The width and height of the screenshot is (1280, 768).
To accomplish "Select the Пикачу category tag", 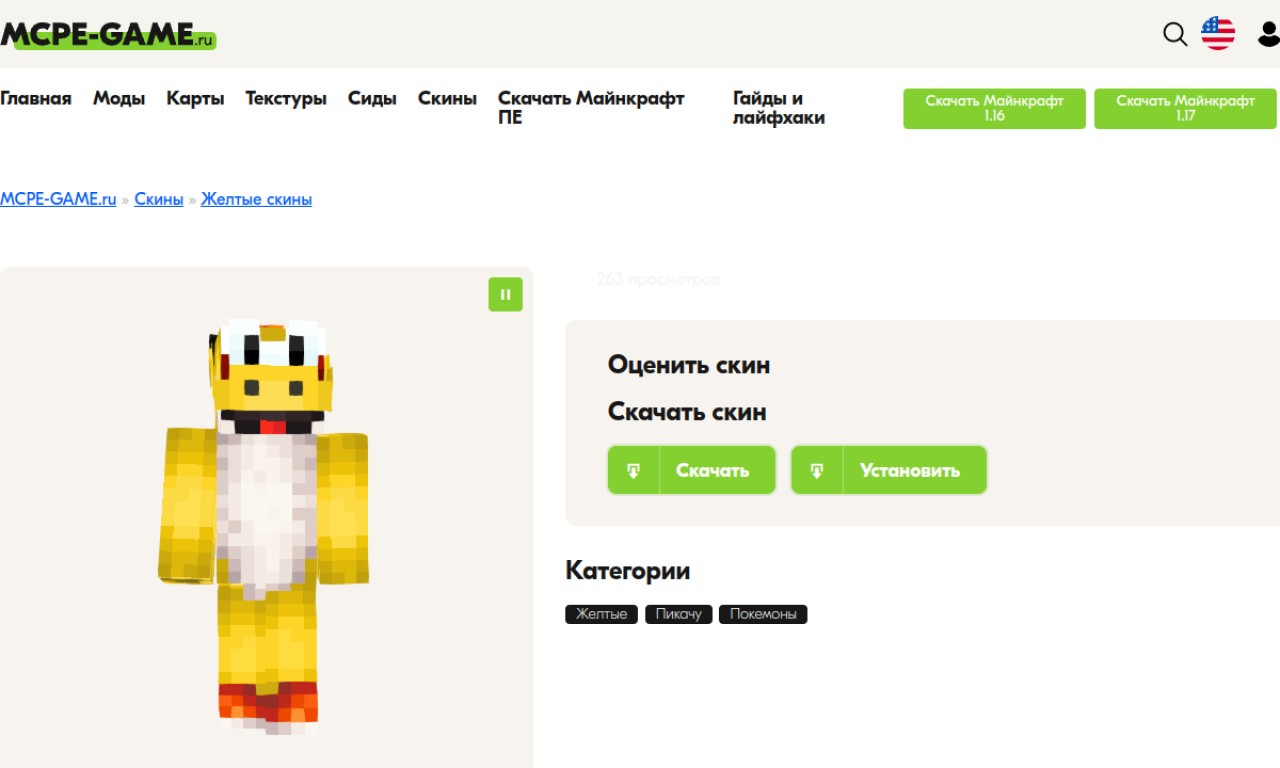I will 679,614.
